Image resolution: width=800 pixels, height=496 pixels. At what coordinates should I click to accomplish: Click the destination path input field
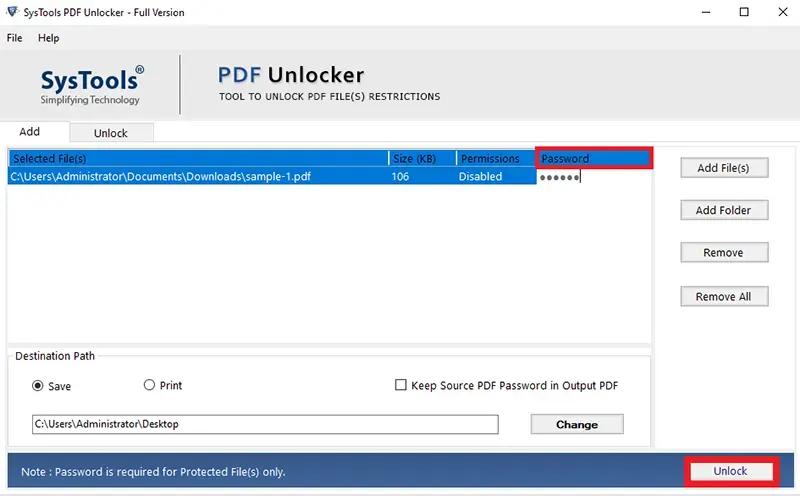(x=265, y=424)
